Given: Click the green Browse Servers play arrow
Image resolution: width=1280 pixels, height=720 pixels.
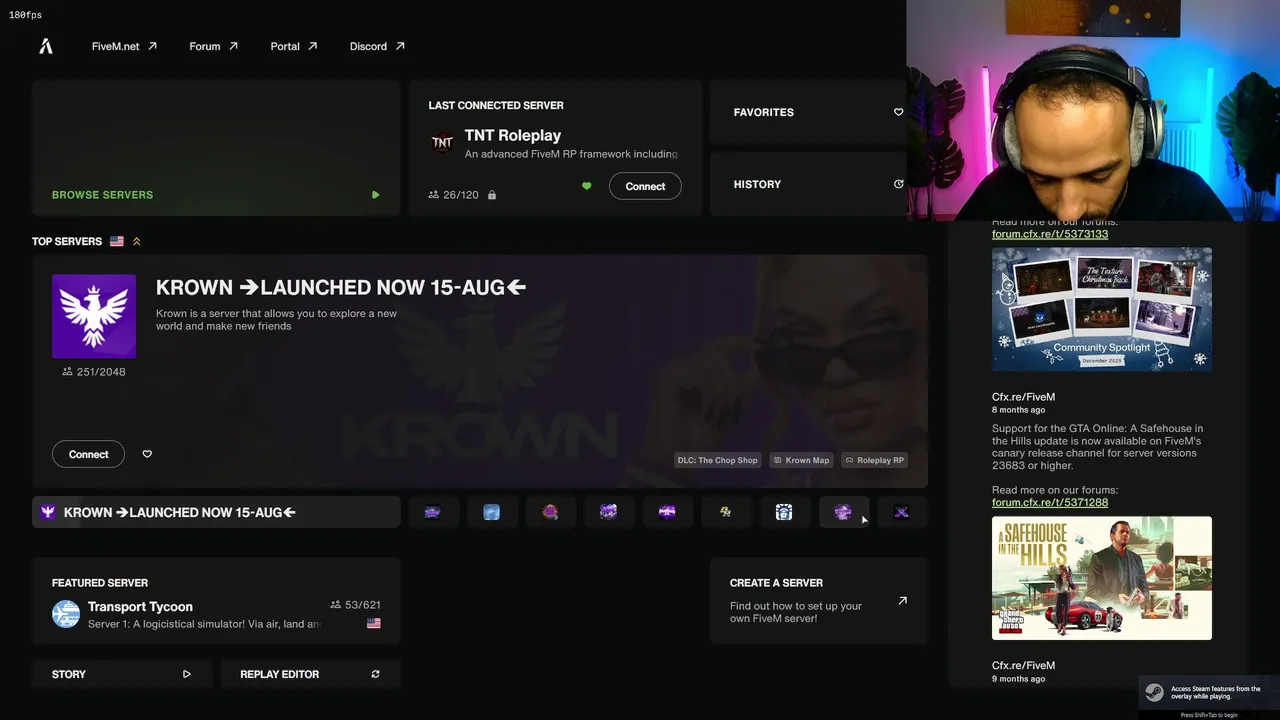Looking at the screenshot, I should coord(375,195).
